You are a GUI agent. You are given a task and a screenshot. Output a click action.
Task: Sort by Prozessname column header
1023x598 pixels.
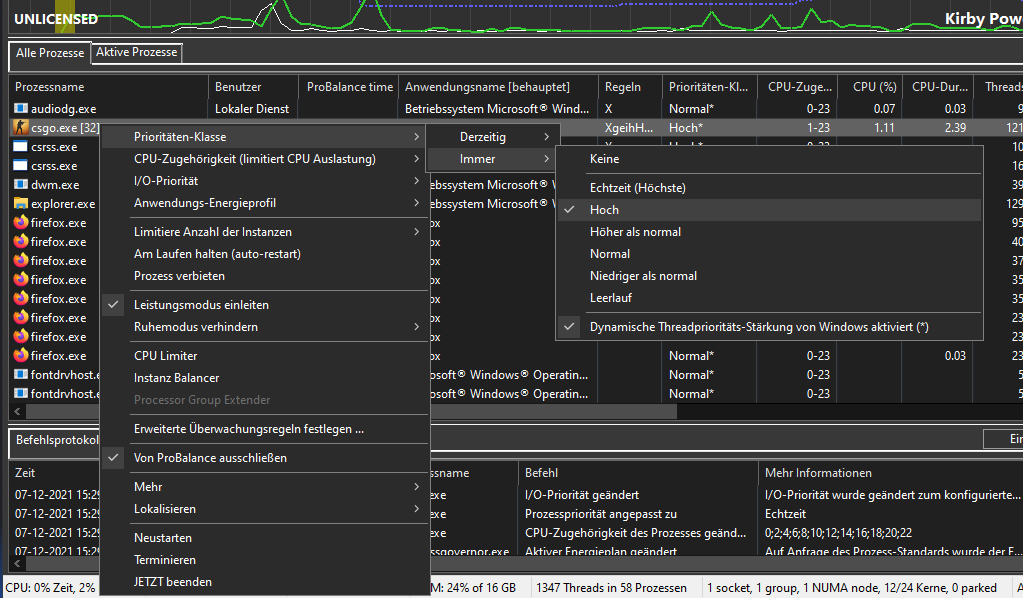coord(108,87)
